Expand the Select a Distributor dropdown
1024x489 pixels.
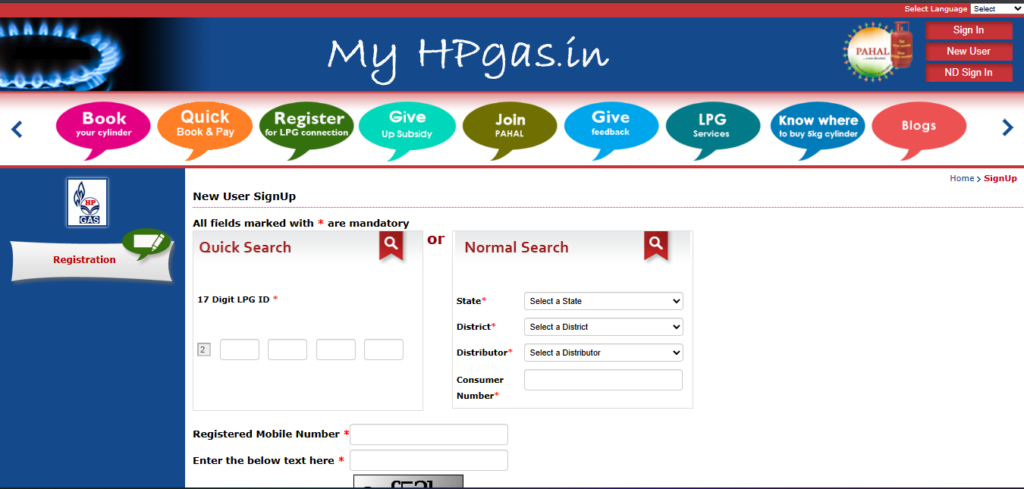[x=603, y=353]
